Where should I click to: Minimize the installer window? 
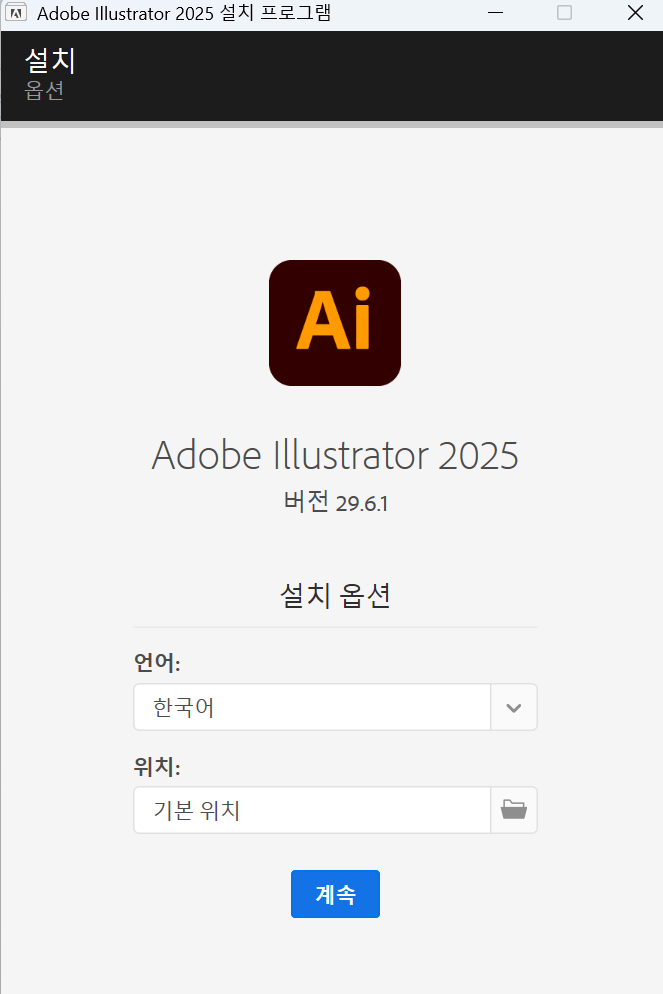[496, 13]
